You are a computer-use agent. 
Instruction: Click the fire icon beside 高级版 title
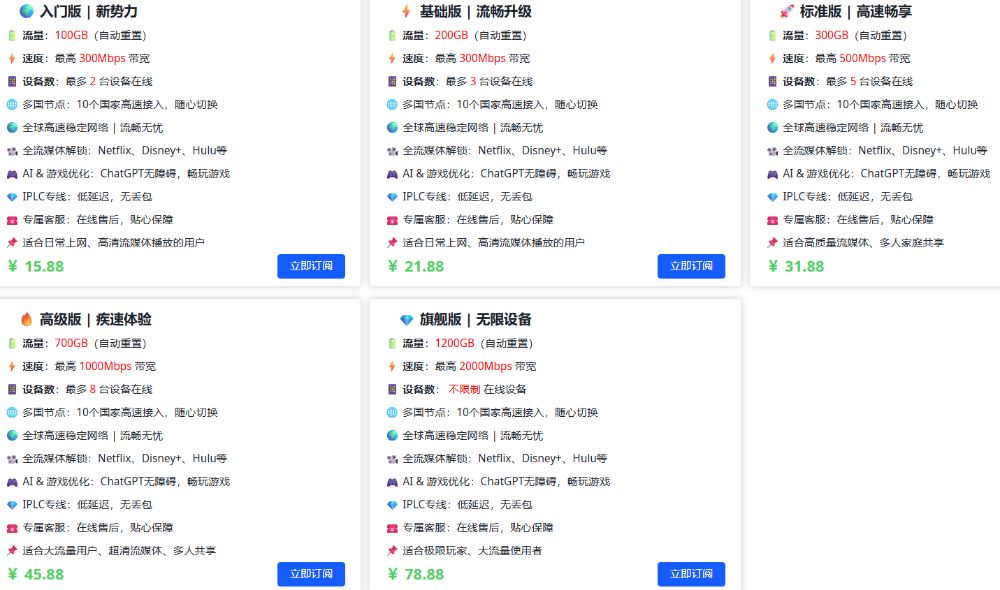(26, 320)
